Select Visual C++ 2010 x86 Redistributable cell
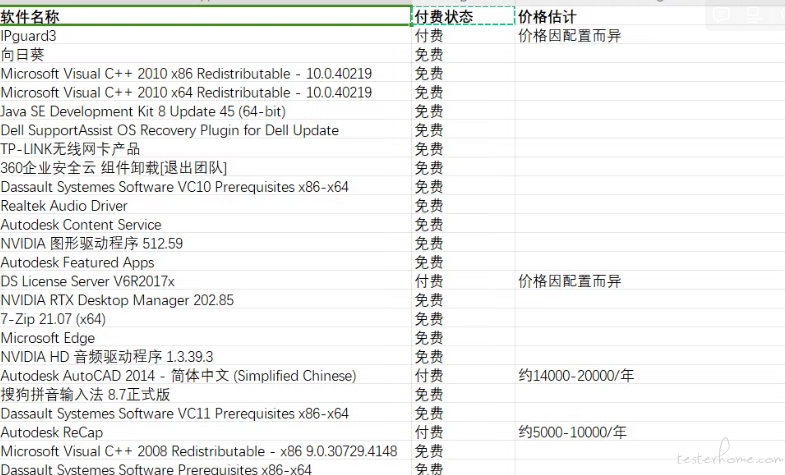Image resolution: width=785 pixels, height=475 pixels. pyautogui.click(x=205, y=73)
